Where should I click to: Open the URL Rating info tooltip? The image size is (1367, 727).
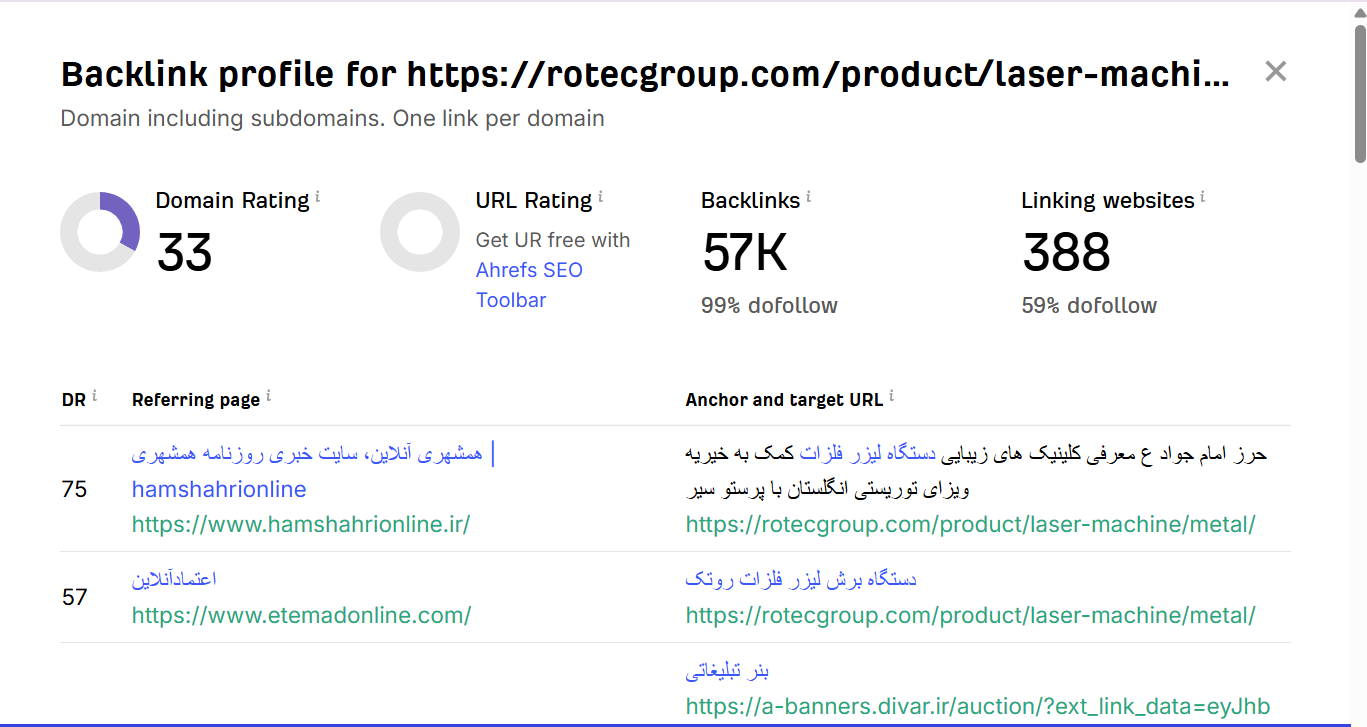[601, 195]
